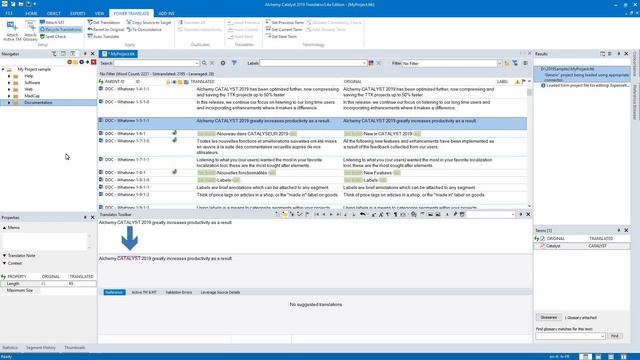Open the VIEW ribbon tab
The height and width of the screenshot is (360, 640).
[99, 13]
